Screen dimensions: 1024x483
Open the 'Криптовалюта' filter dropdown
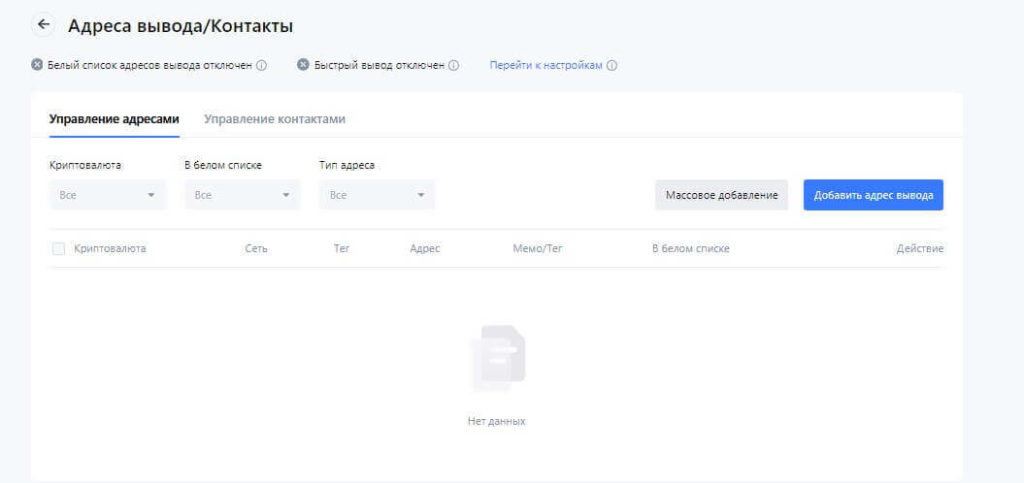click(x=107, y=195)
